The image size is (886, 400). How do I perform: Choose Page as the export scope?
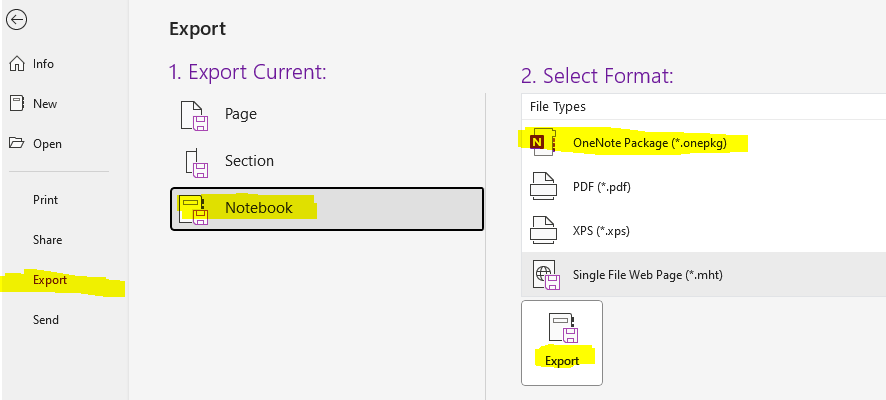[x=327, y=115]
